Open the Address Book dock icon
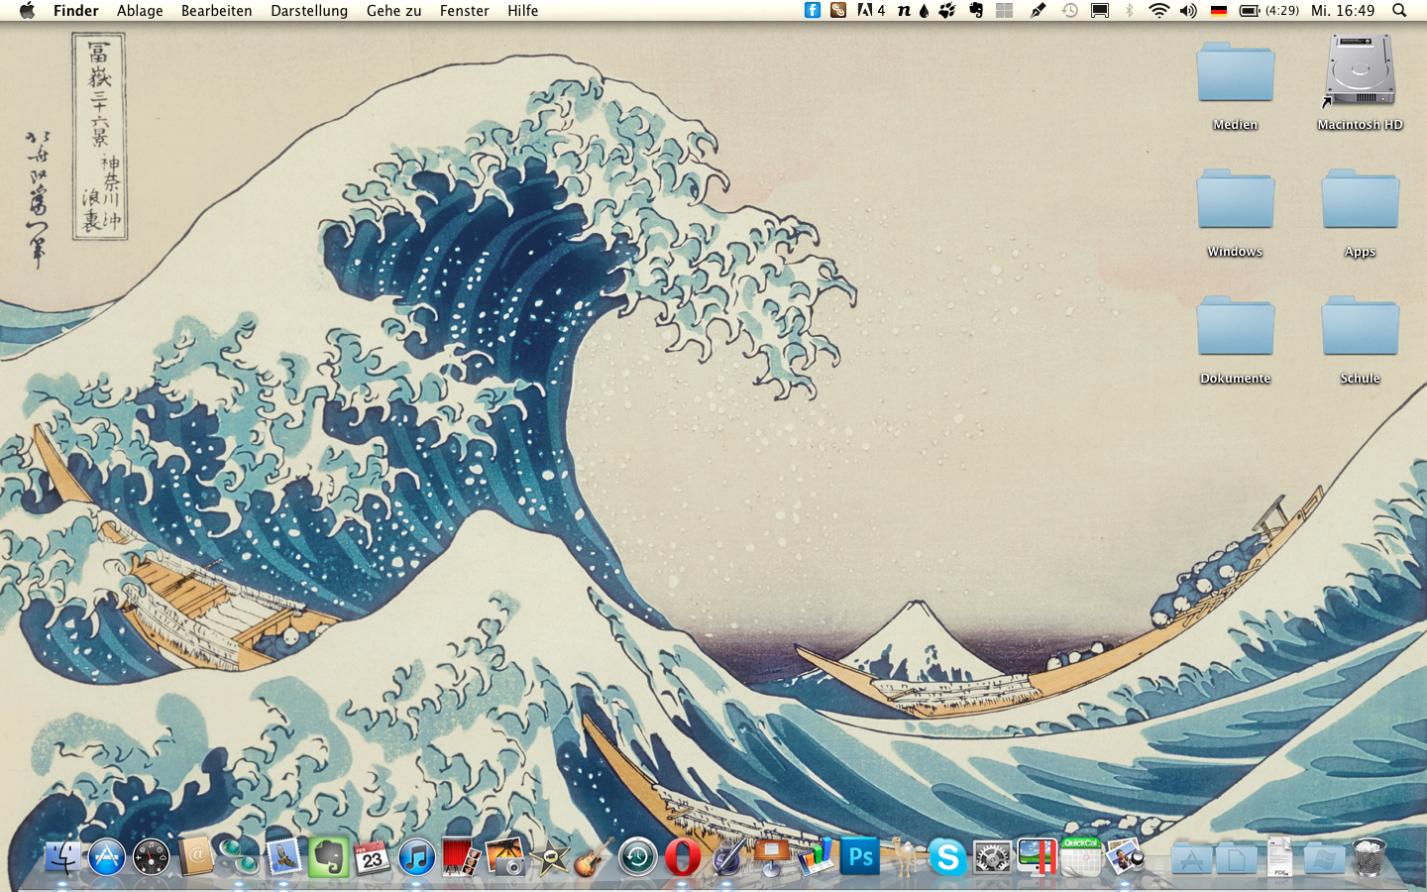Viewport: 1427px width, 892px height. click(x=196, y=857)
